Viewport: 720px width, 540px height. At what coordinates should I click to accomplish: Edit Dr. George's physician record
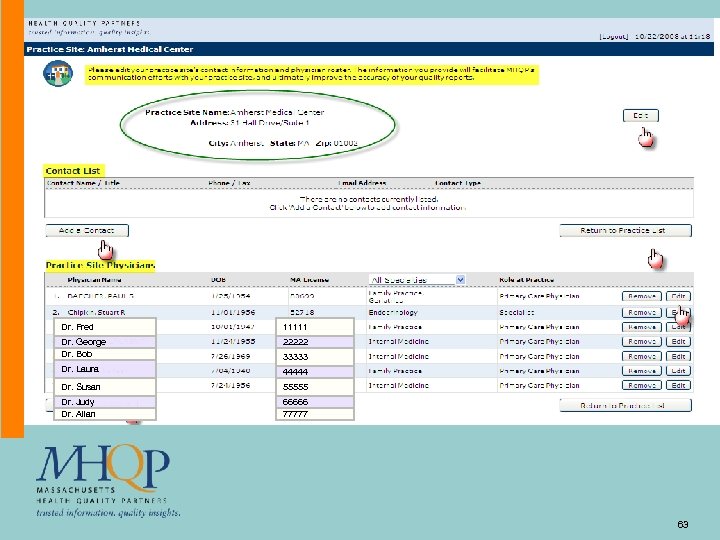click(678, 342)
